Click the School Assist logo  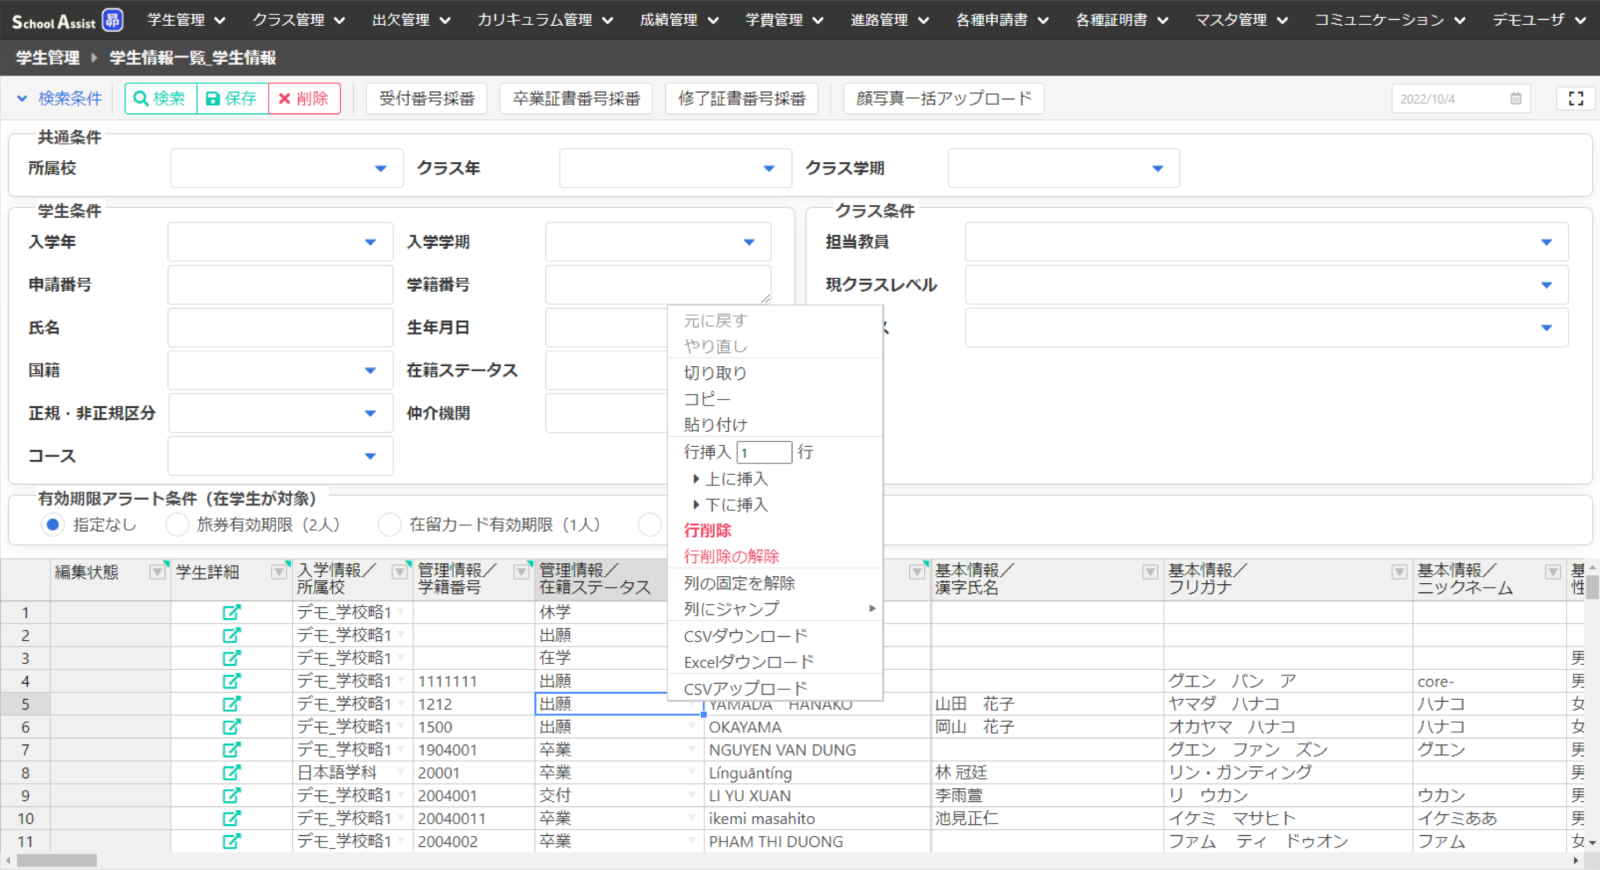pyautogui.click(x=67, y=20)
